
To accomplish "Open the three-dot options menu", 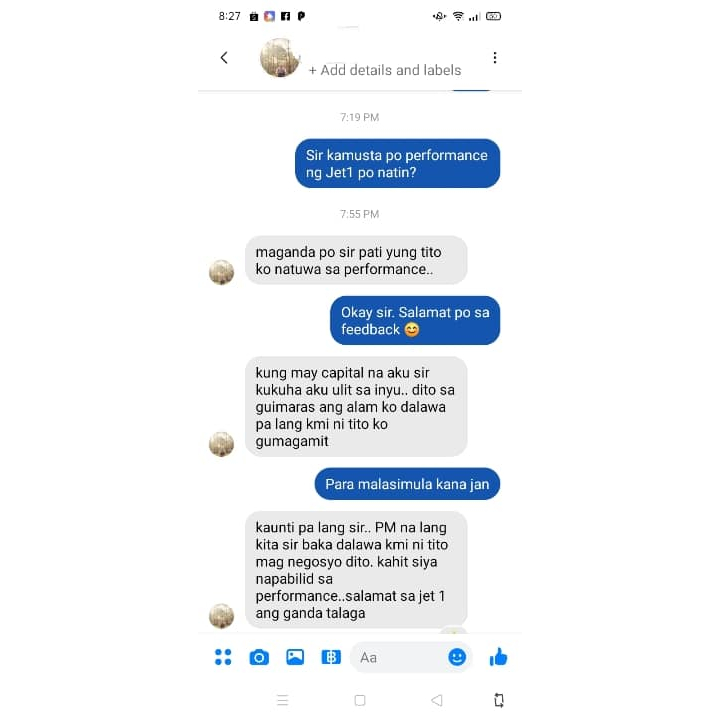I will coord(495,57).
